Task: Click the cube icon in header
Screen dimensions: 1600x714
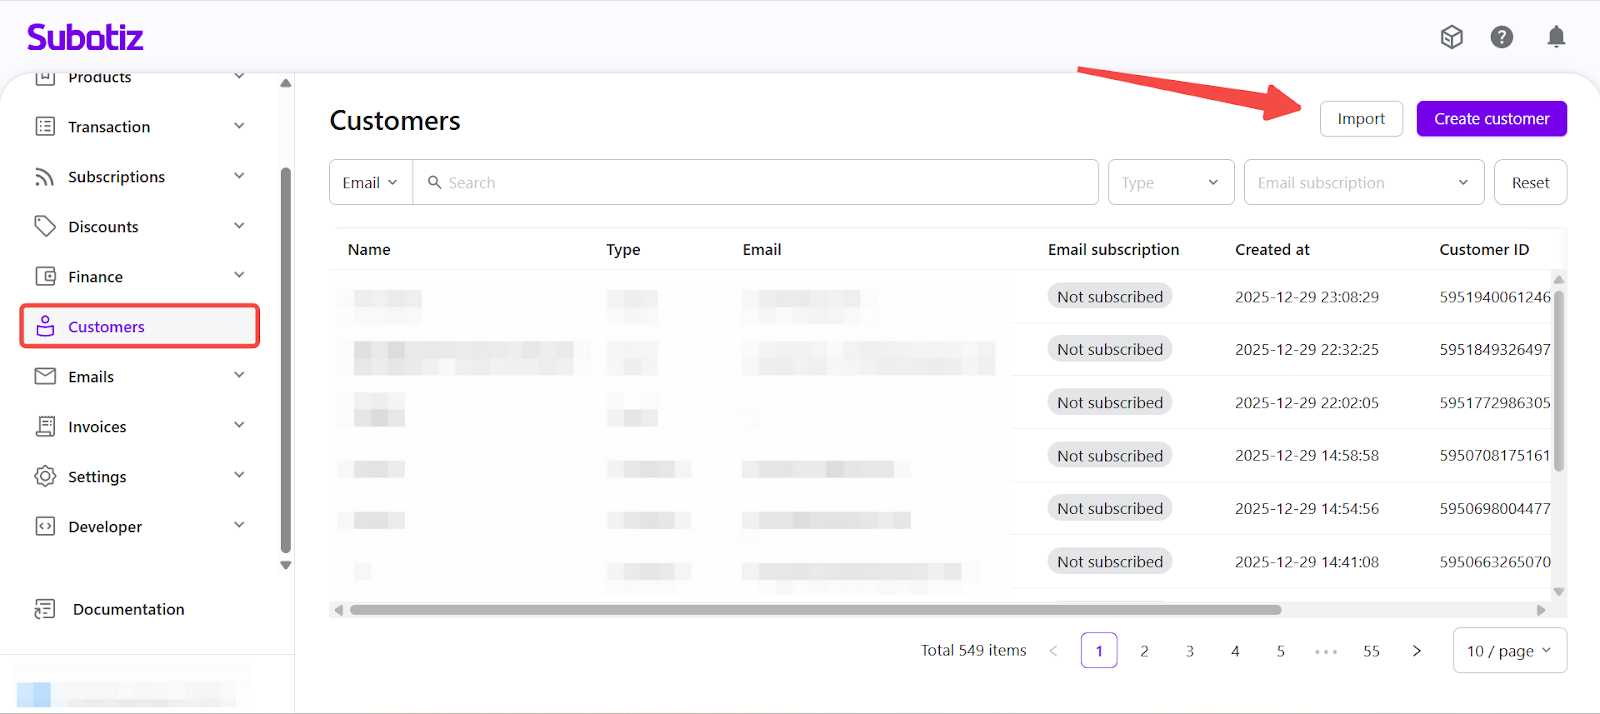Action: point(1451,37)
